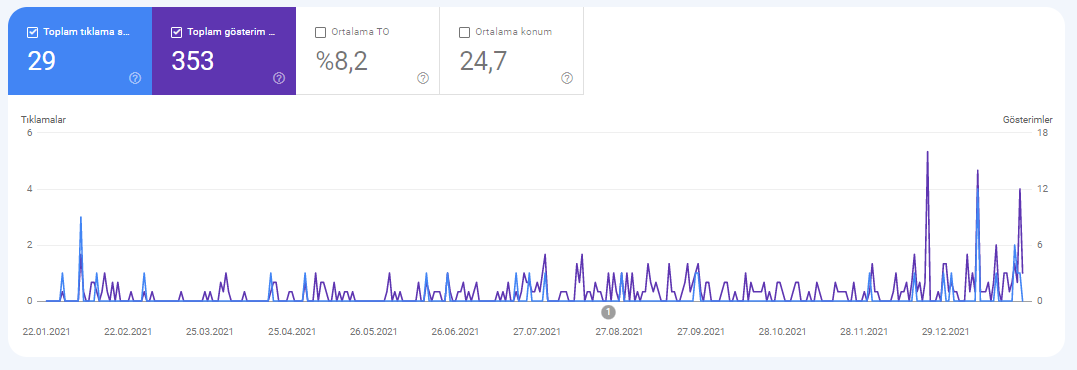Enable the Ortalama TO checkbox
The height and width of the screenshot is (370, 1077).
(320, 32)
